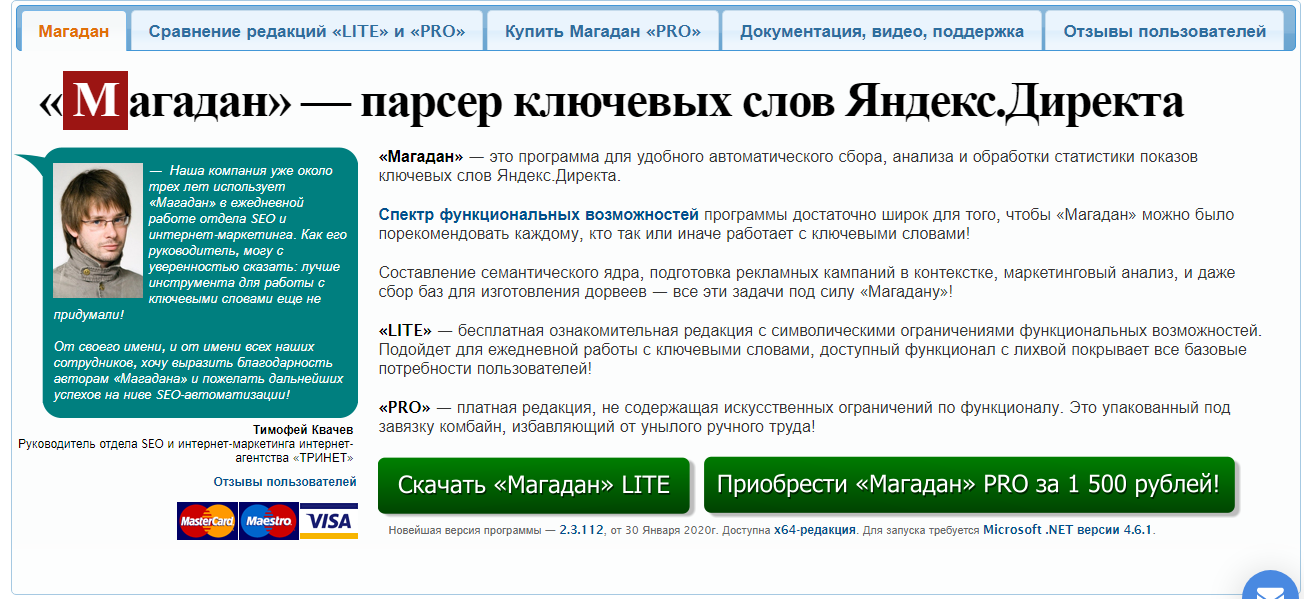Open the envelope contact widget at bottom right
1304x599 pixels.
click(x=1269, y=588)
